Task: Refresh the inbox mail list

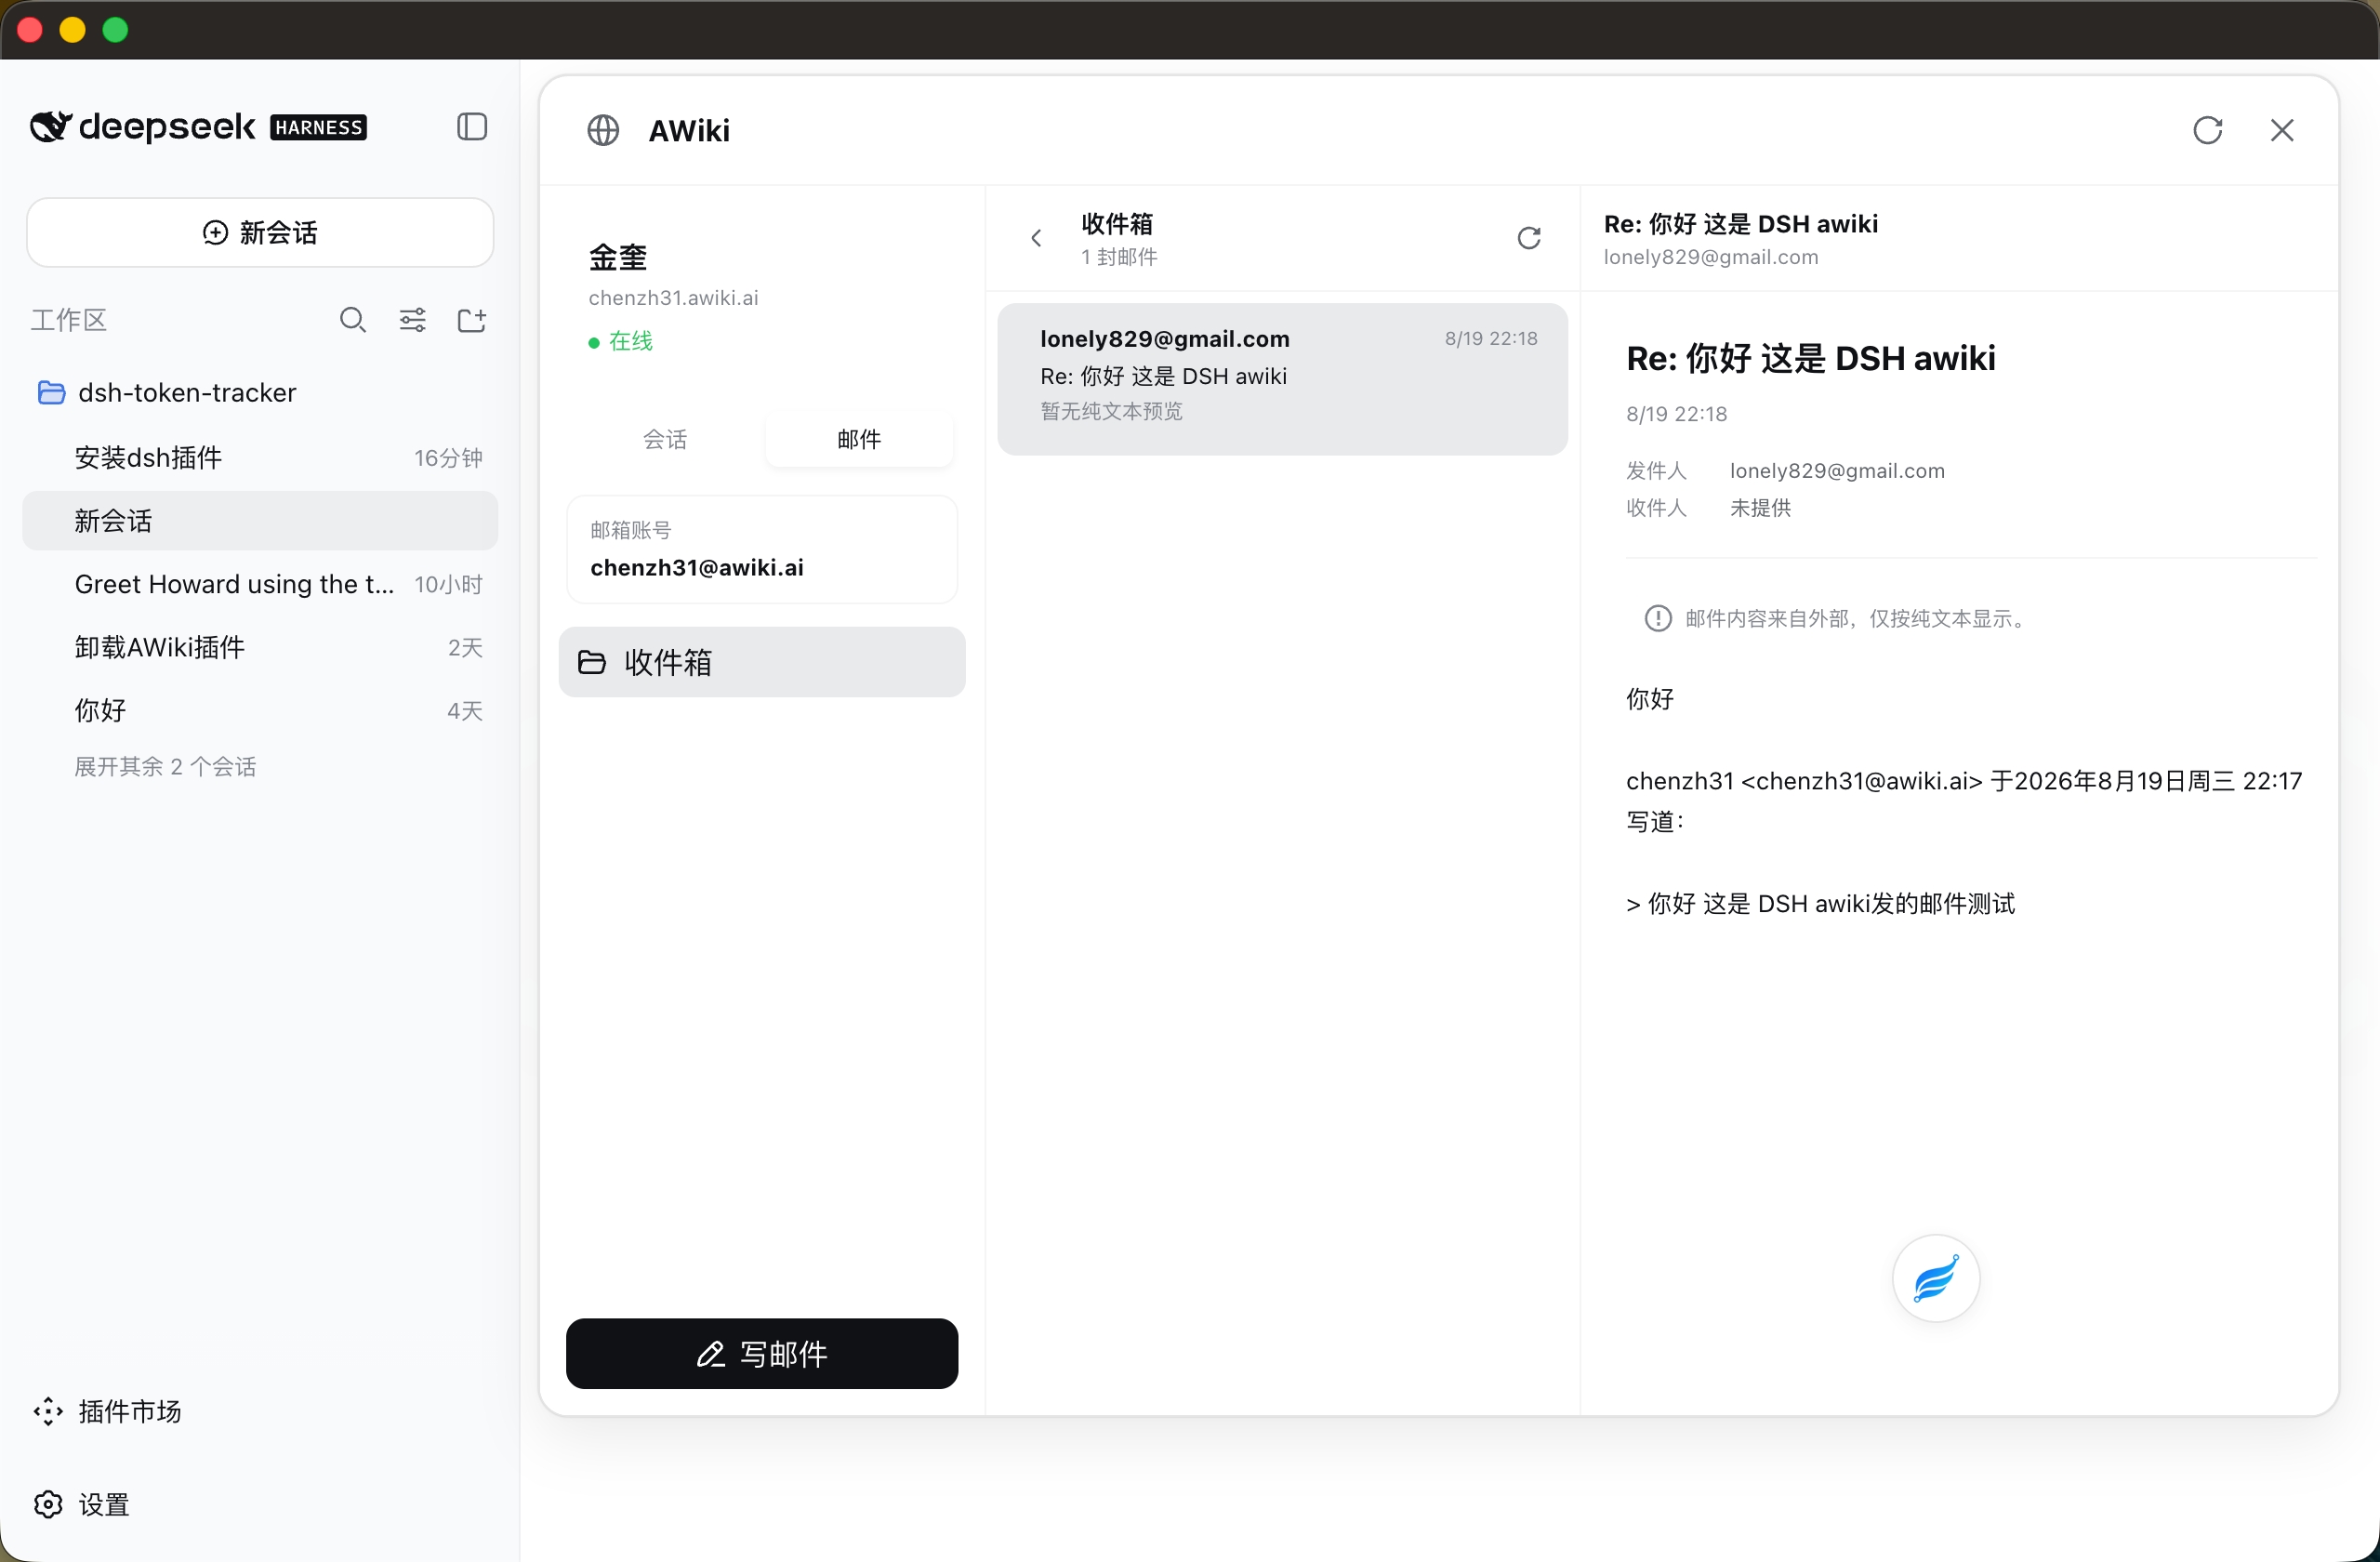Action: click(1529, 238)
